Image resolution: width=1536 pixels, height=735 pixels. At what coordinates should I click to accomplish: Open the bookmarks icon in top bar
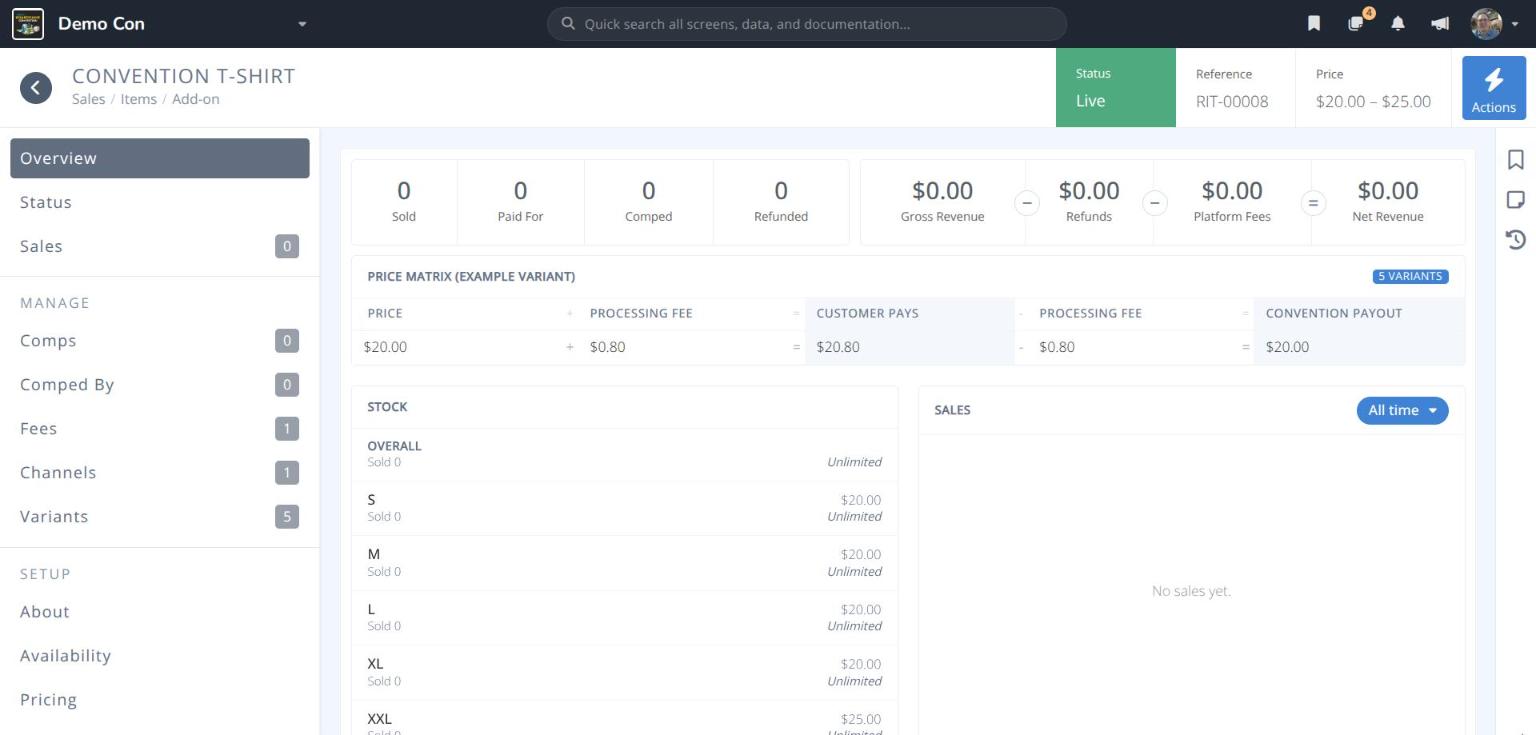pyautogui.click(x=1314, y=24)
